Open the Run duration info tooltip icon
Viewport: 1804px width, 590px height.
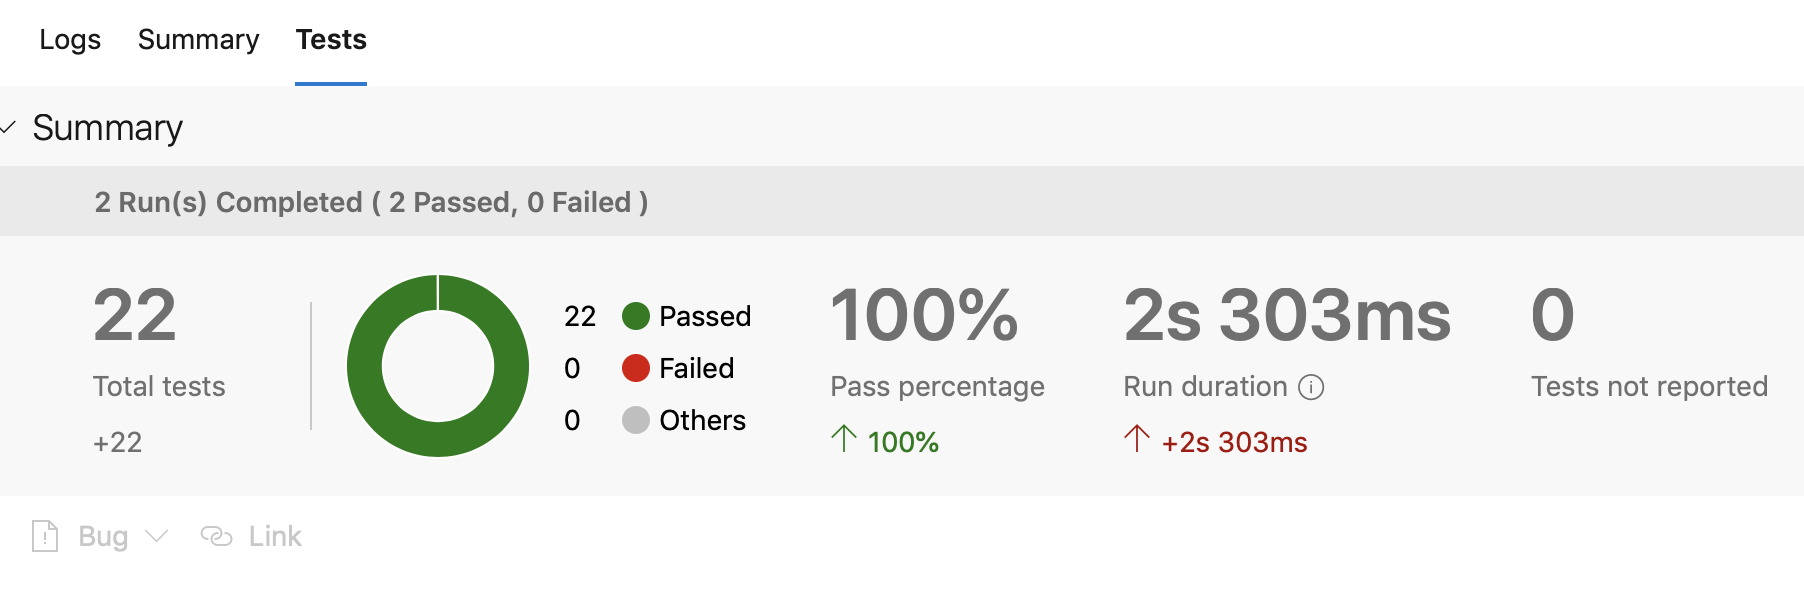1313,386
